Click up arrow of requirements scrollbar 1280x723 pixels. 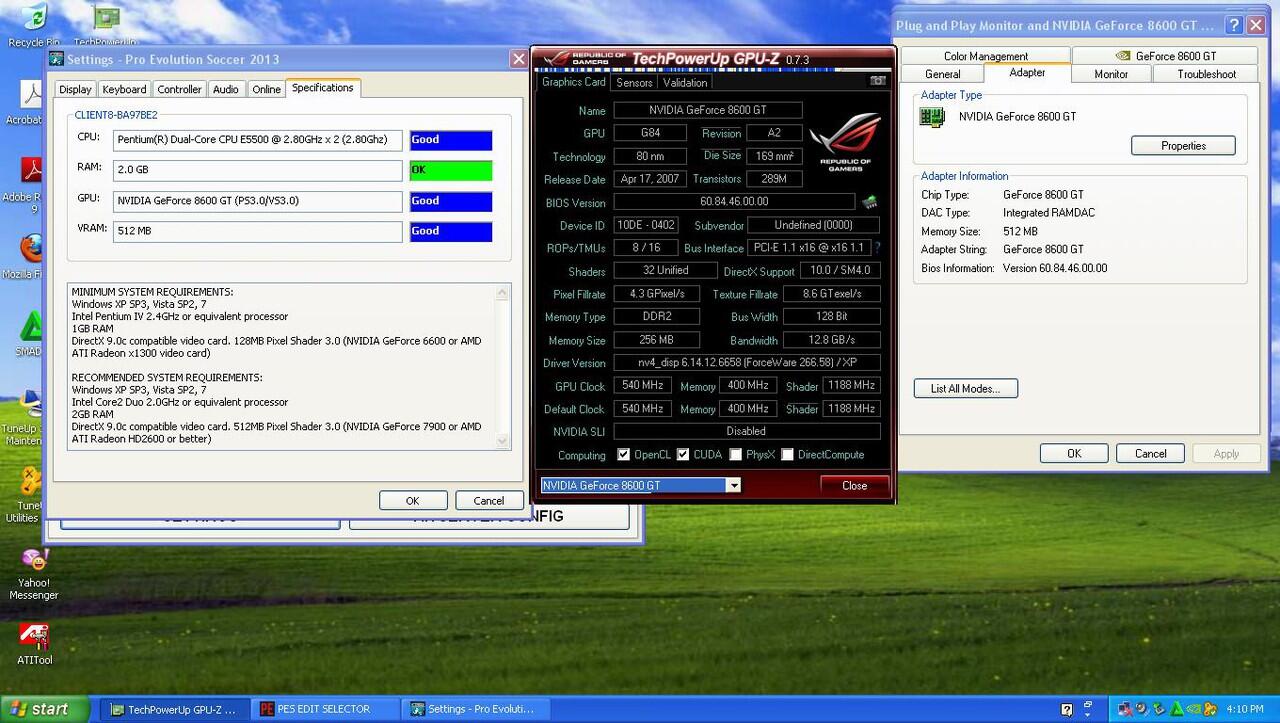pyautogui.click(x=502, y=292)
